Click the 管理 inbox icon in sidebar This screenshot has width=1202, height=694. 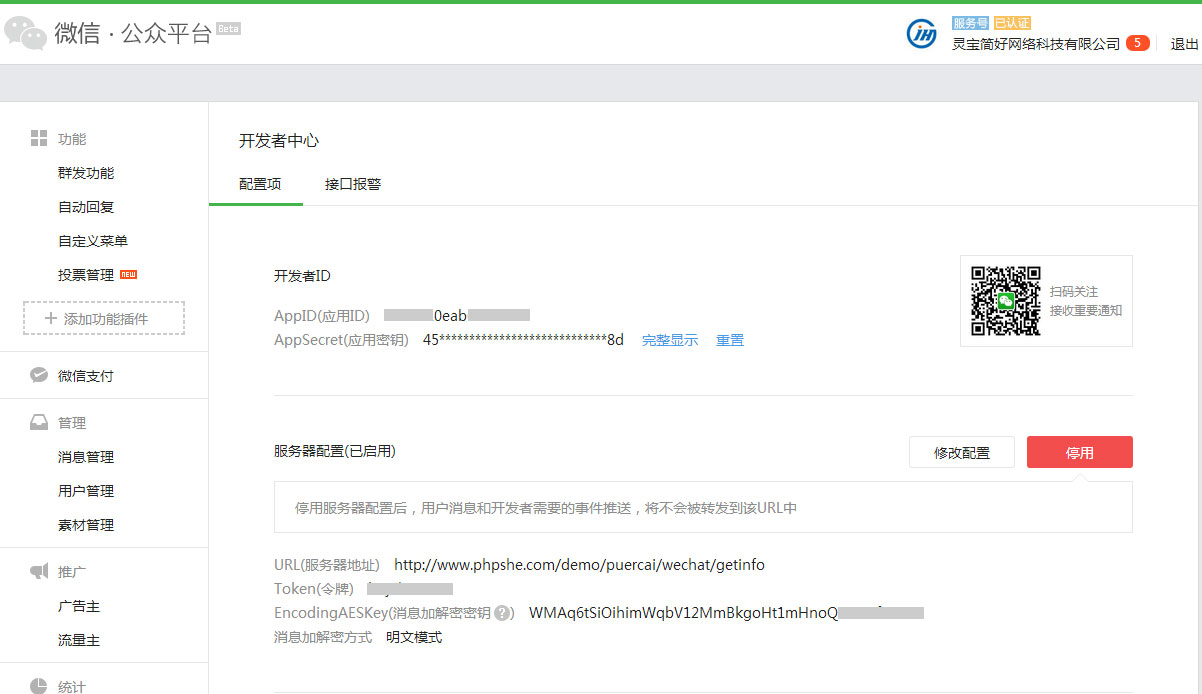pyautogui.click(x=39, y=422)
